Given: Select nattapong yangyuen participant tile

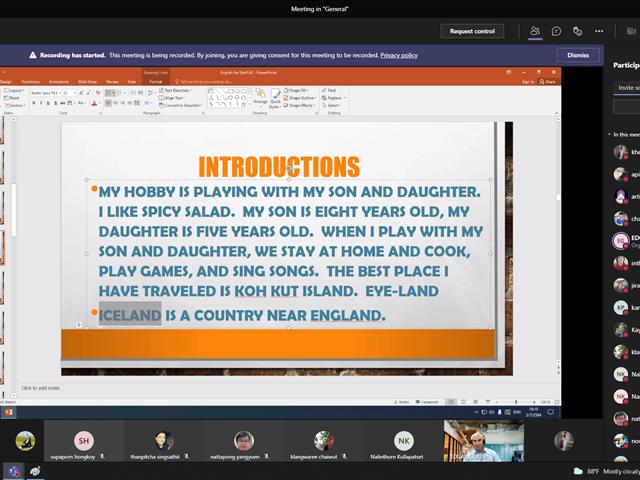Looking at the screenshot, I should pyautogui.click(x=244, y=441).
